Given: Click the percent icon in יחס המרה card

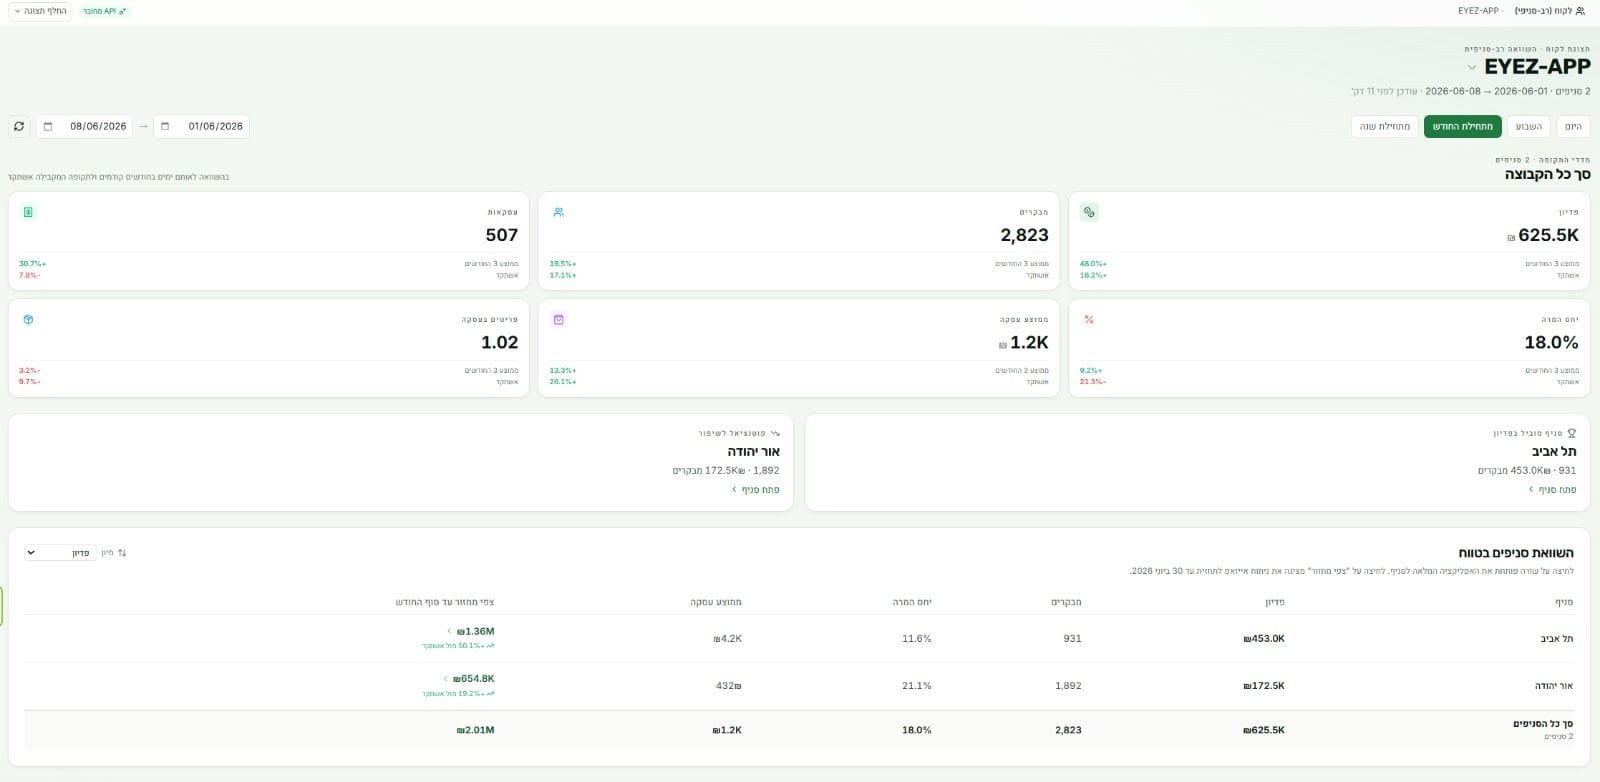Looking at the screenshot, I should (x=1089, y=320).
